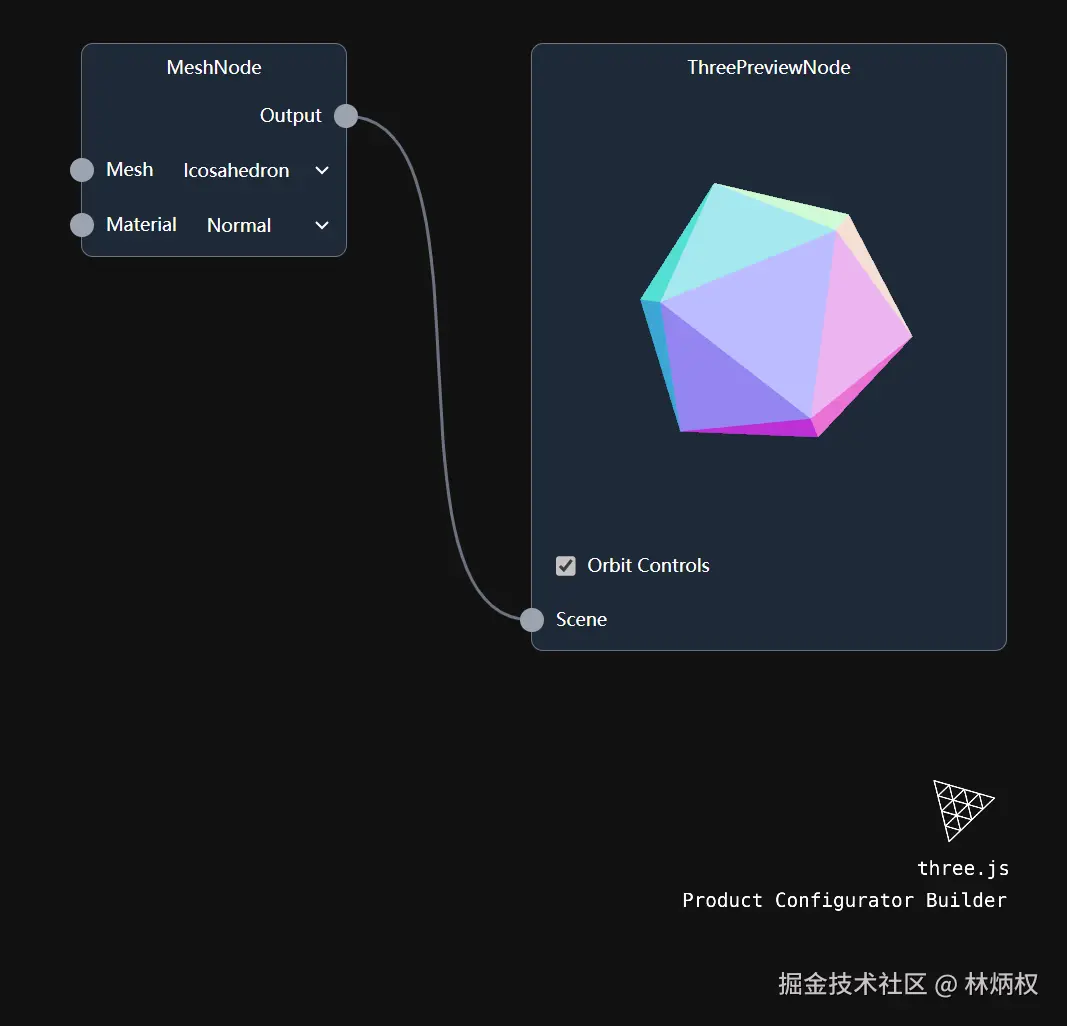Click the Material input socket
The width and height of the screenshot is (1067, 1026).
tap(82, 225)
